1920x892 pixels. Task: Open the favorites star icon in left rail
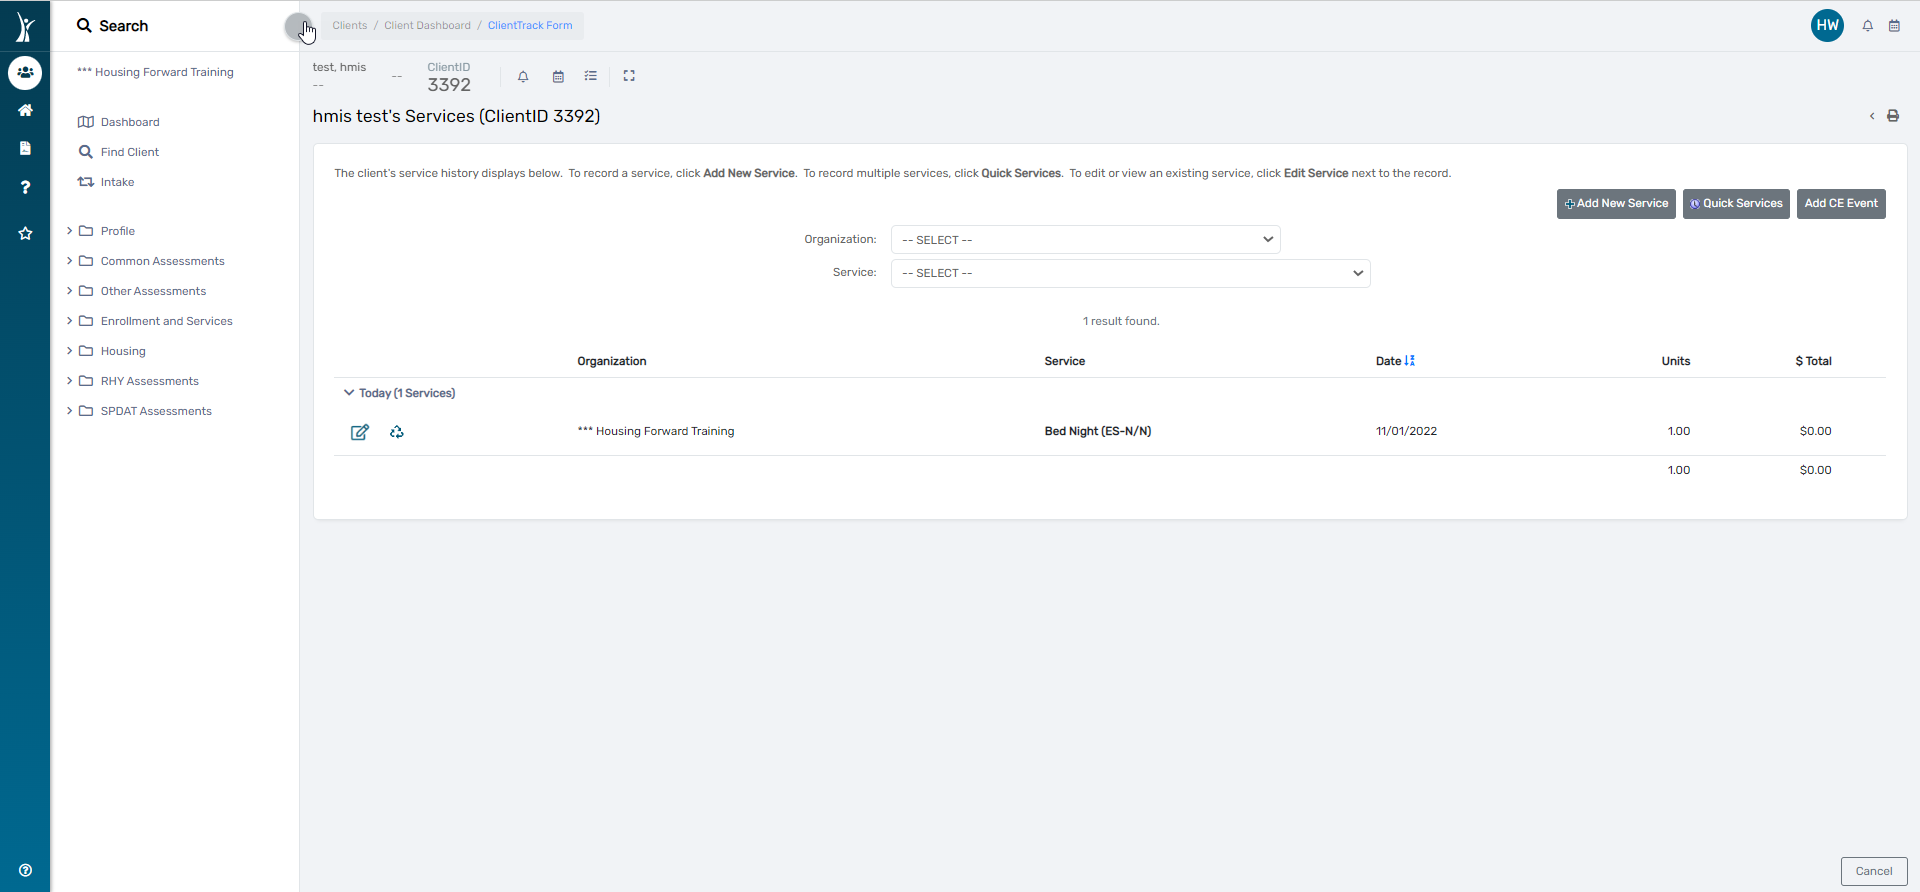[25, 233]
